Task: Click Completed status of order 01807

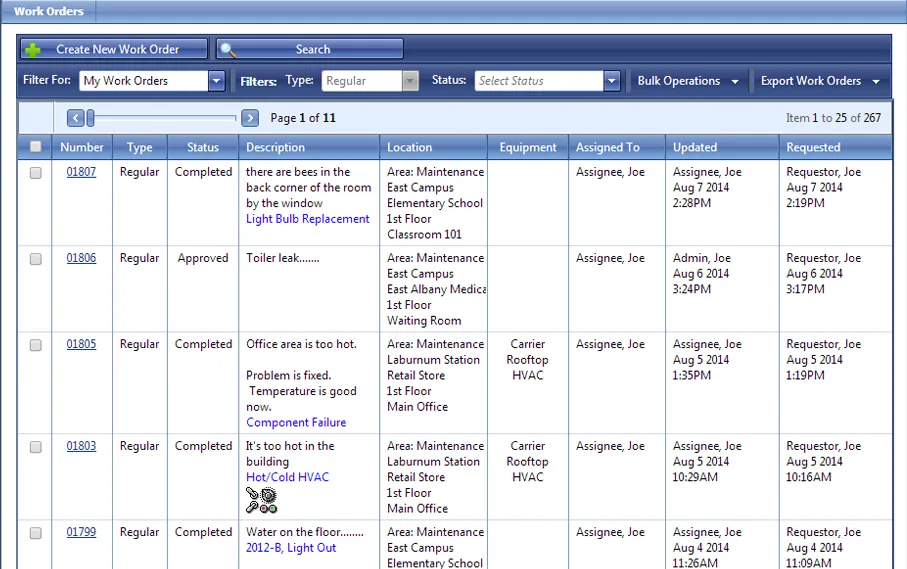Action: tap(204, 172)
